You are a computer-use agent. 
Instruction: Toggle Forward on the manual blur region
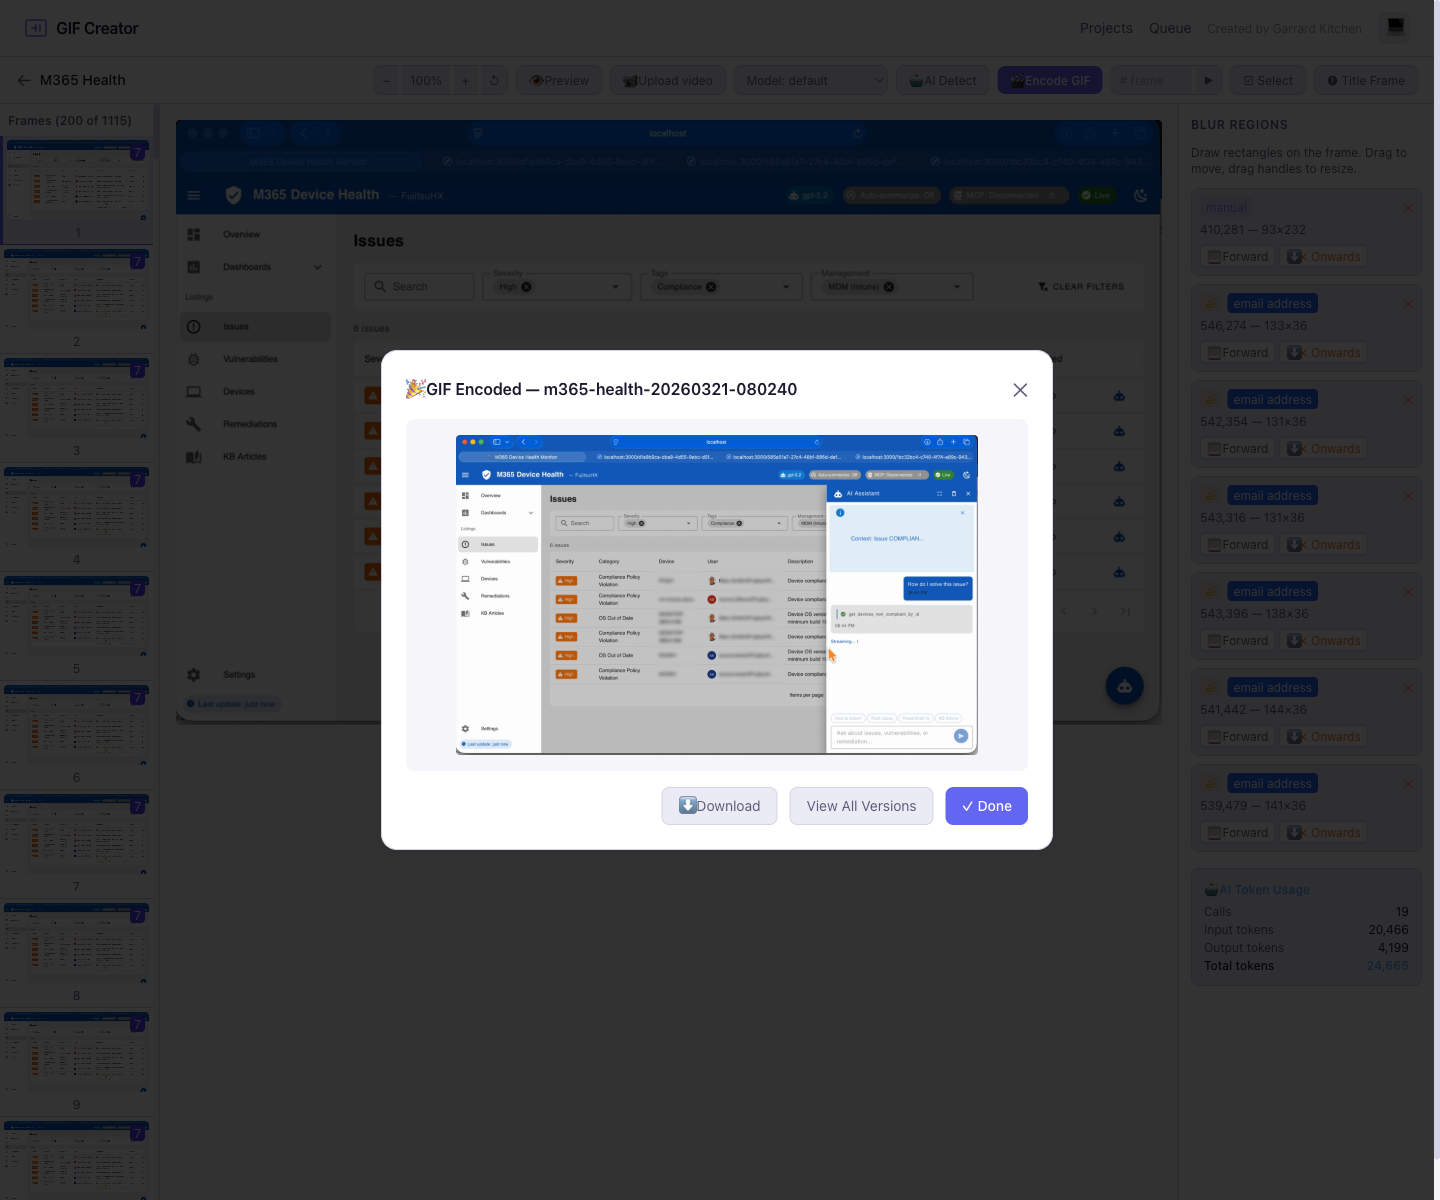(1237, 256)
